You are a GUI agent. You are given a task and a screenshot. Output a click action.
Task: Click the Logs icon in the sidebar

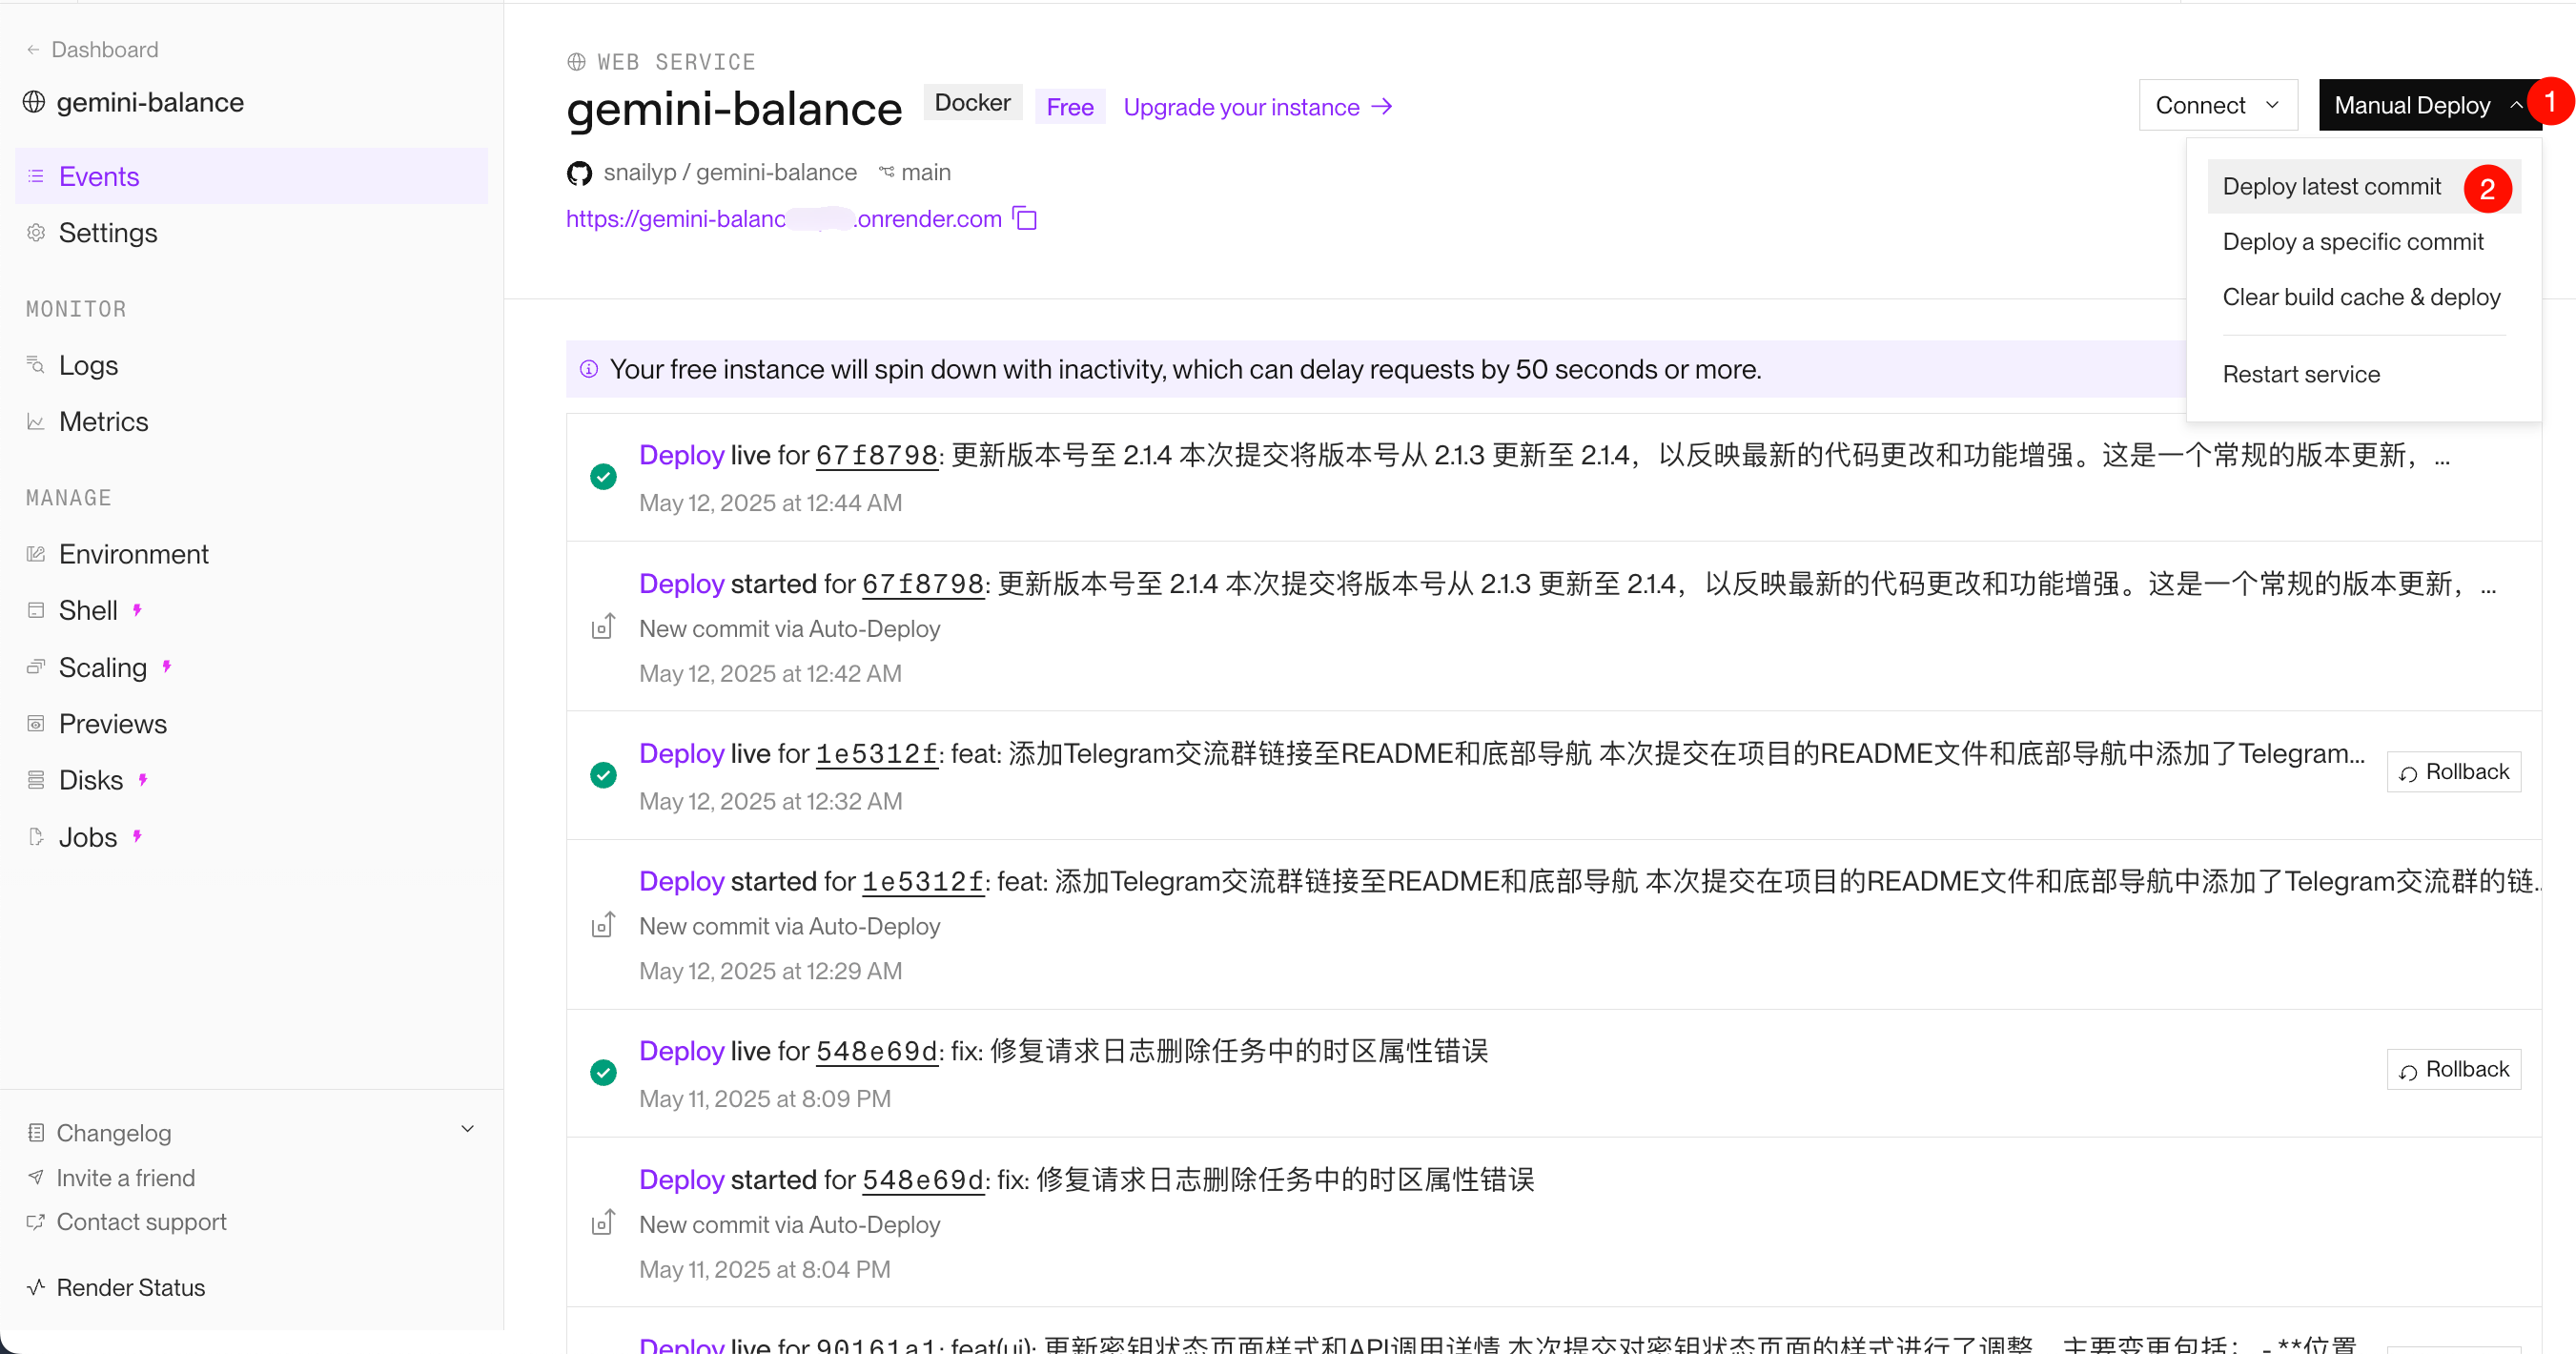[36, 365]
